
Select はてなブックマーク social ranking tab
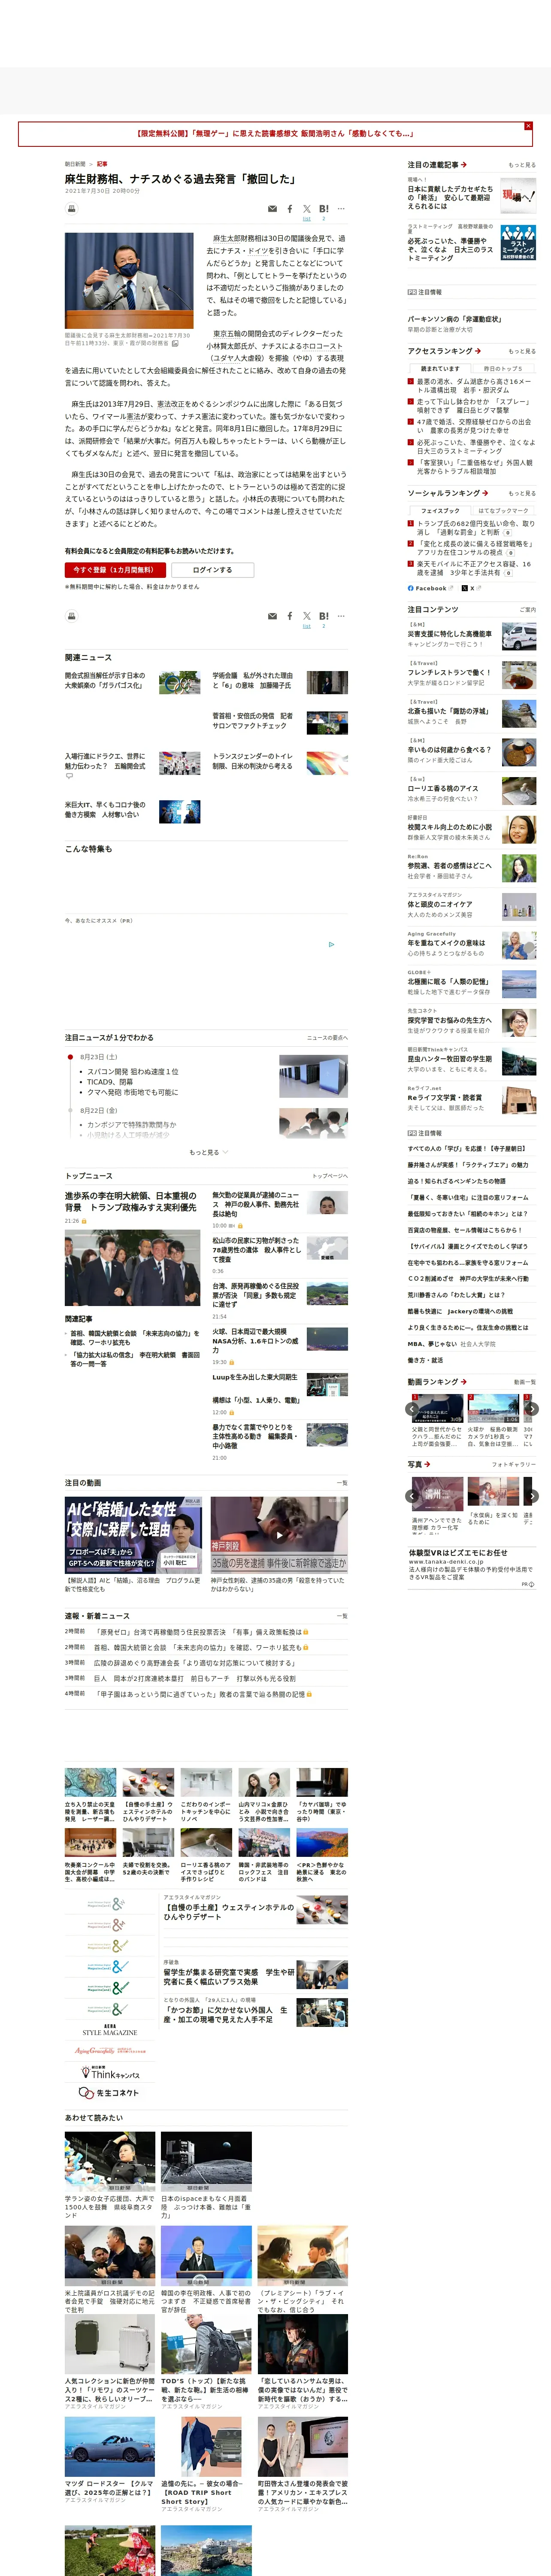[503, 511]
